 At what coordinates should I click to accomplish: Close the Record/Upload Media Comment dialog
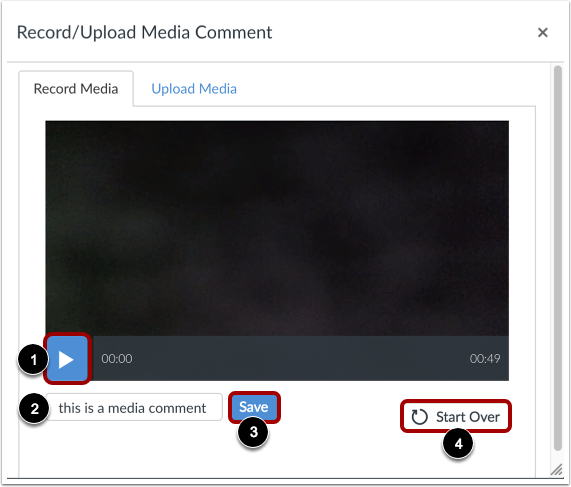(543, 32)
